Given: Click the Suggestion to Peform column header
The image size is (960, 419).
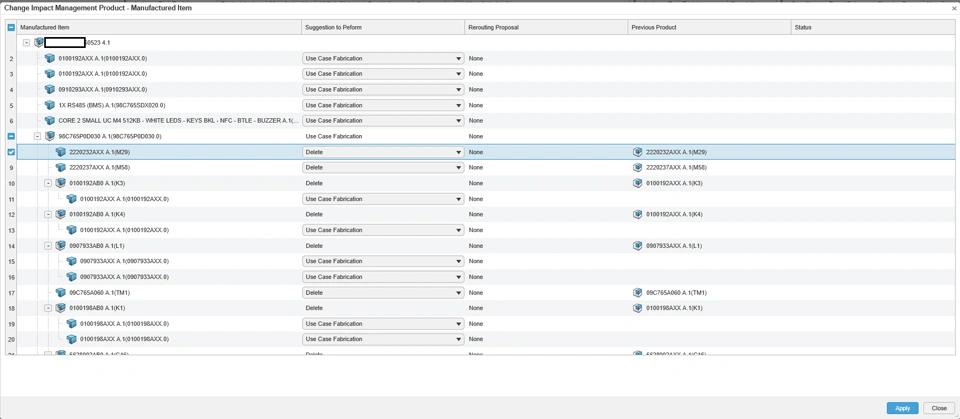Looking at the screenshot, I should click(334, 28).
